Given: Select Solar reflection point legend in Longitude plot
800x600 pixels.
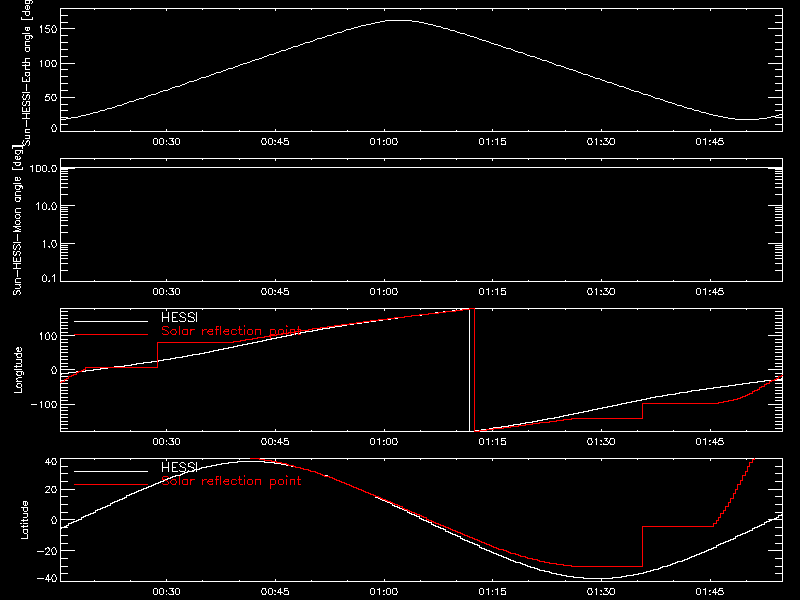Looking at the screenshot, I should click(x=231, y=331).
